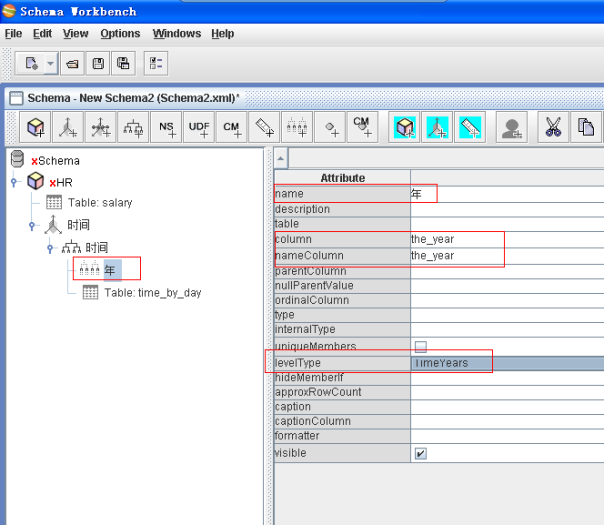This screenshot has width=604, height=525.
Task: Click the Add Named Set icon
Action: (x=166, y=127)
